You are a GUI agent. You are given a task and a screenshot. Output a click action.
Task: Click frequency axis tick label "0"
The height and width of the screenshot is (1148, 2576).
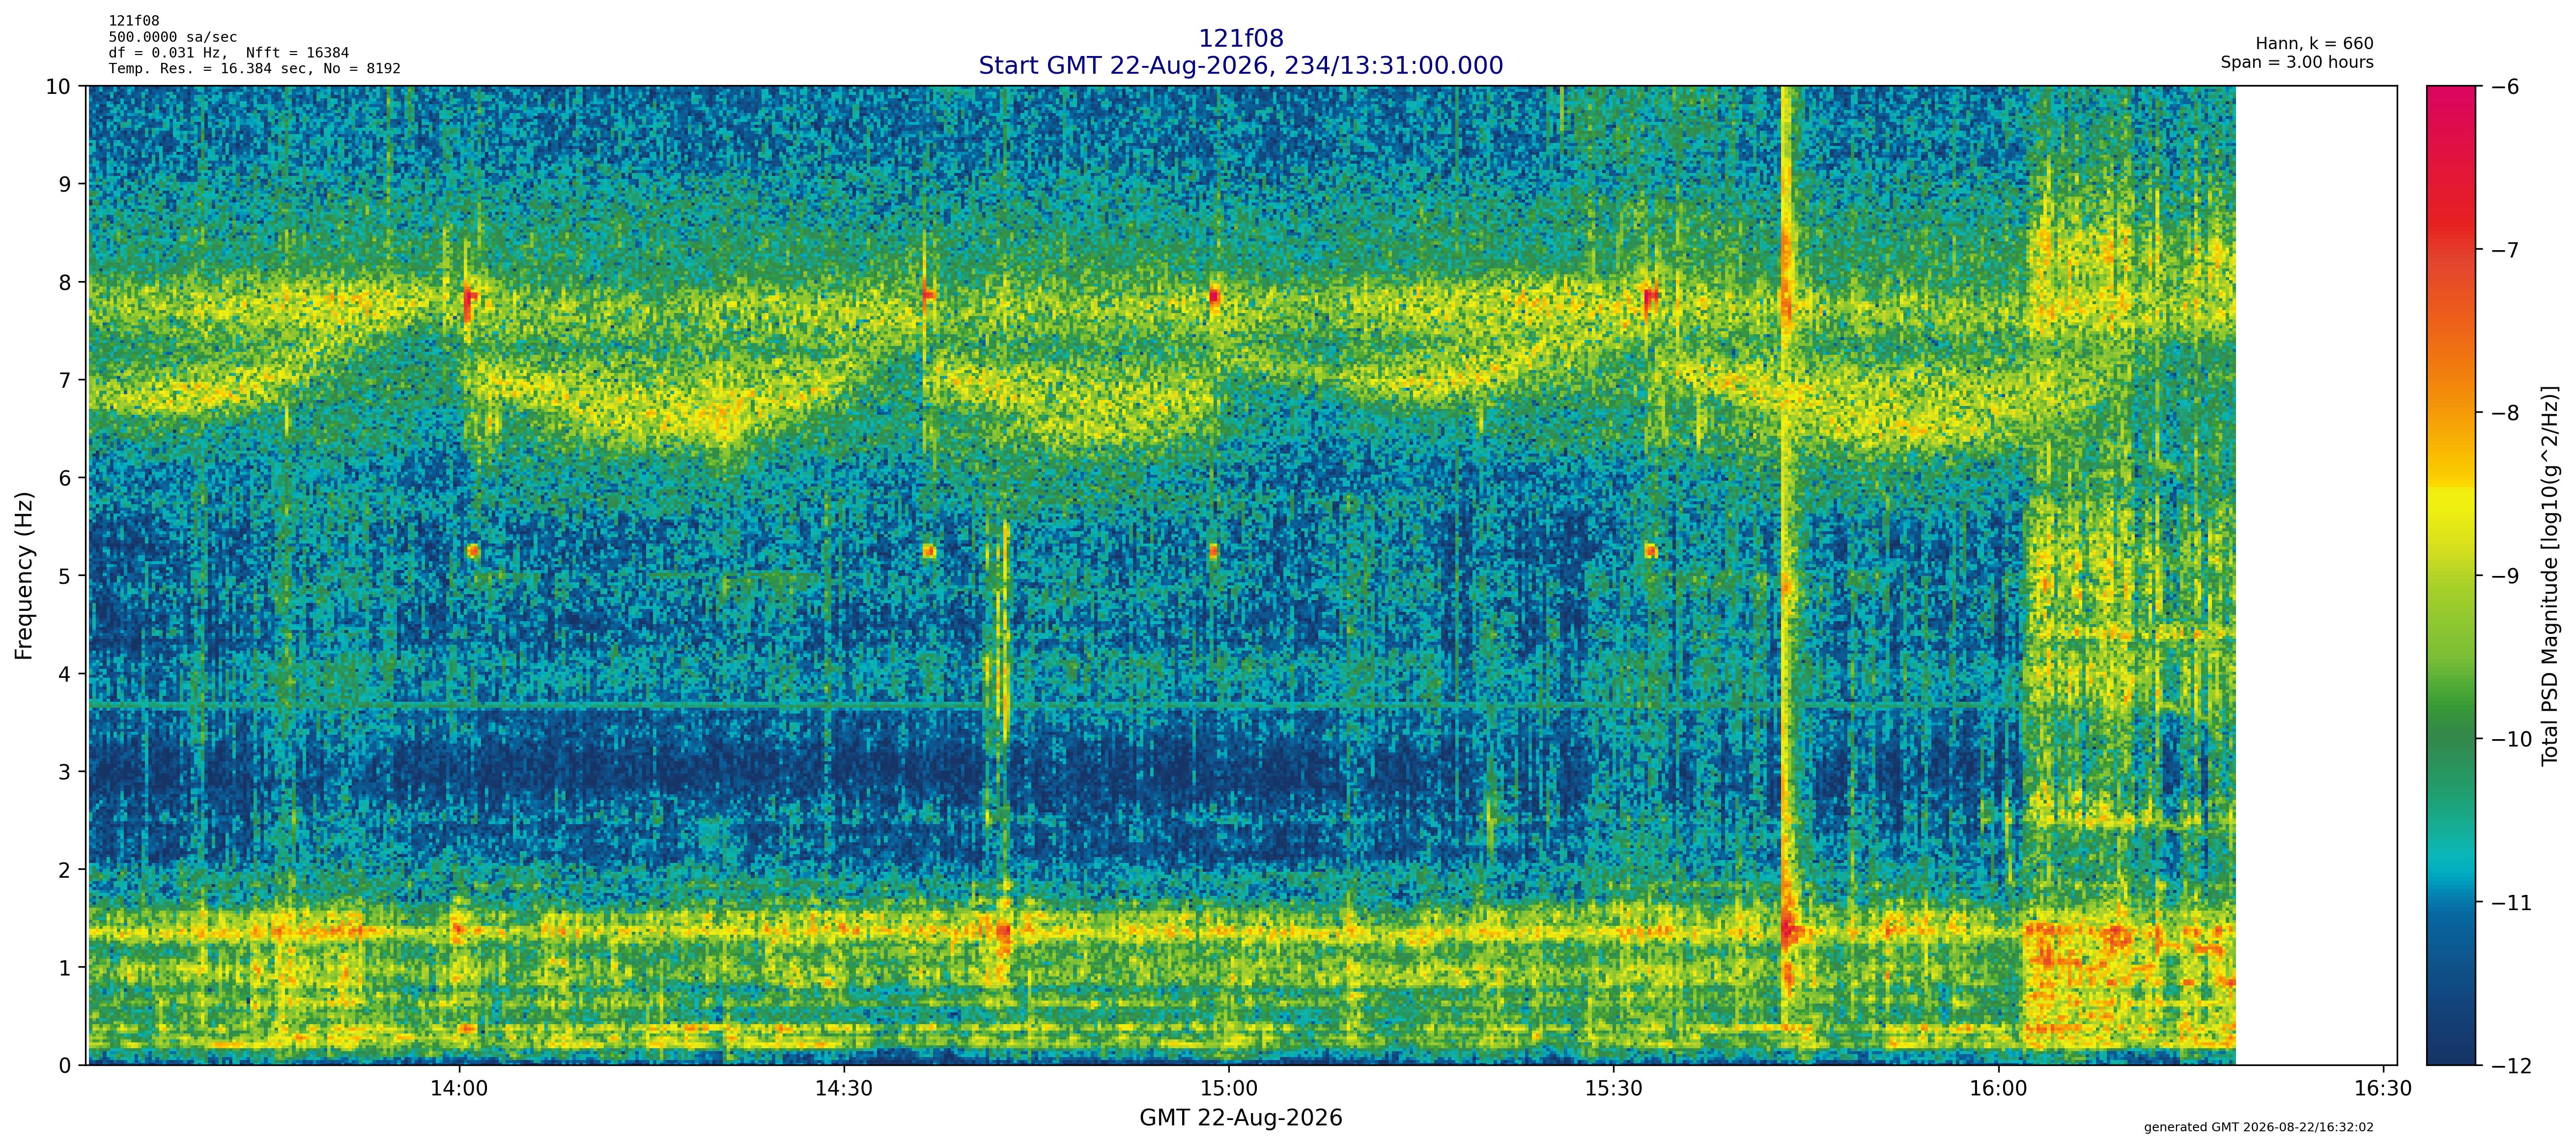65,1066
